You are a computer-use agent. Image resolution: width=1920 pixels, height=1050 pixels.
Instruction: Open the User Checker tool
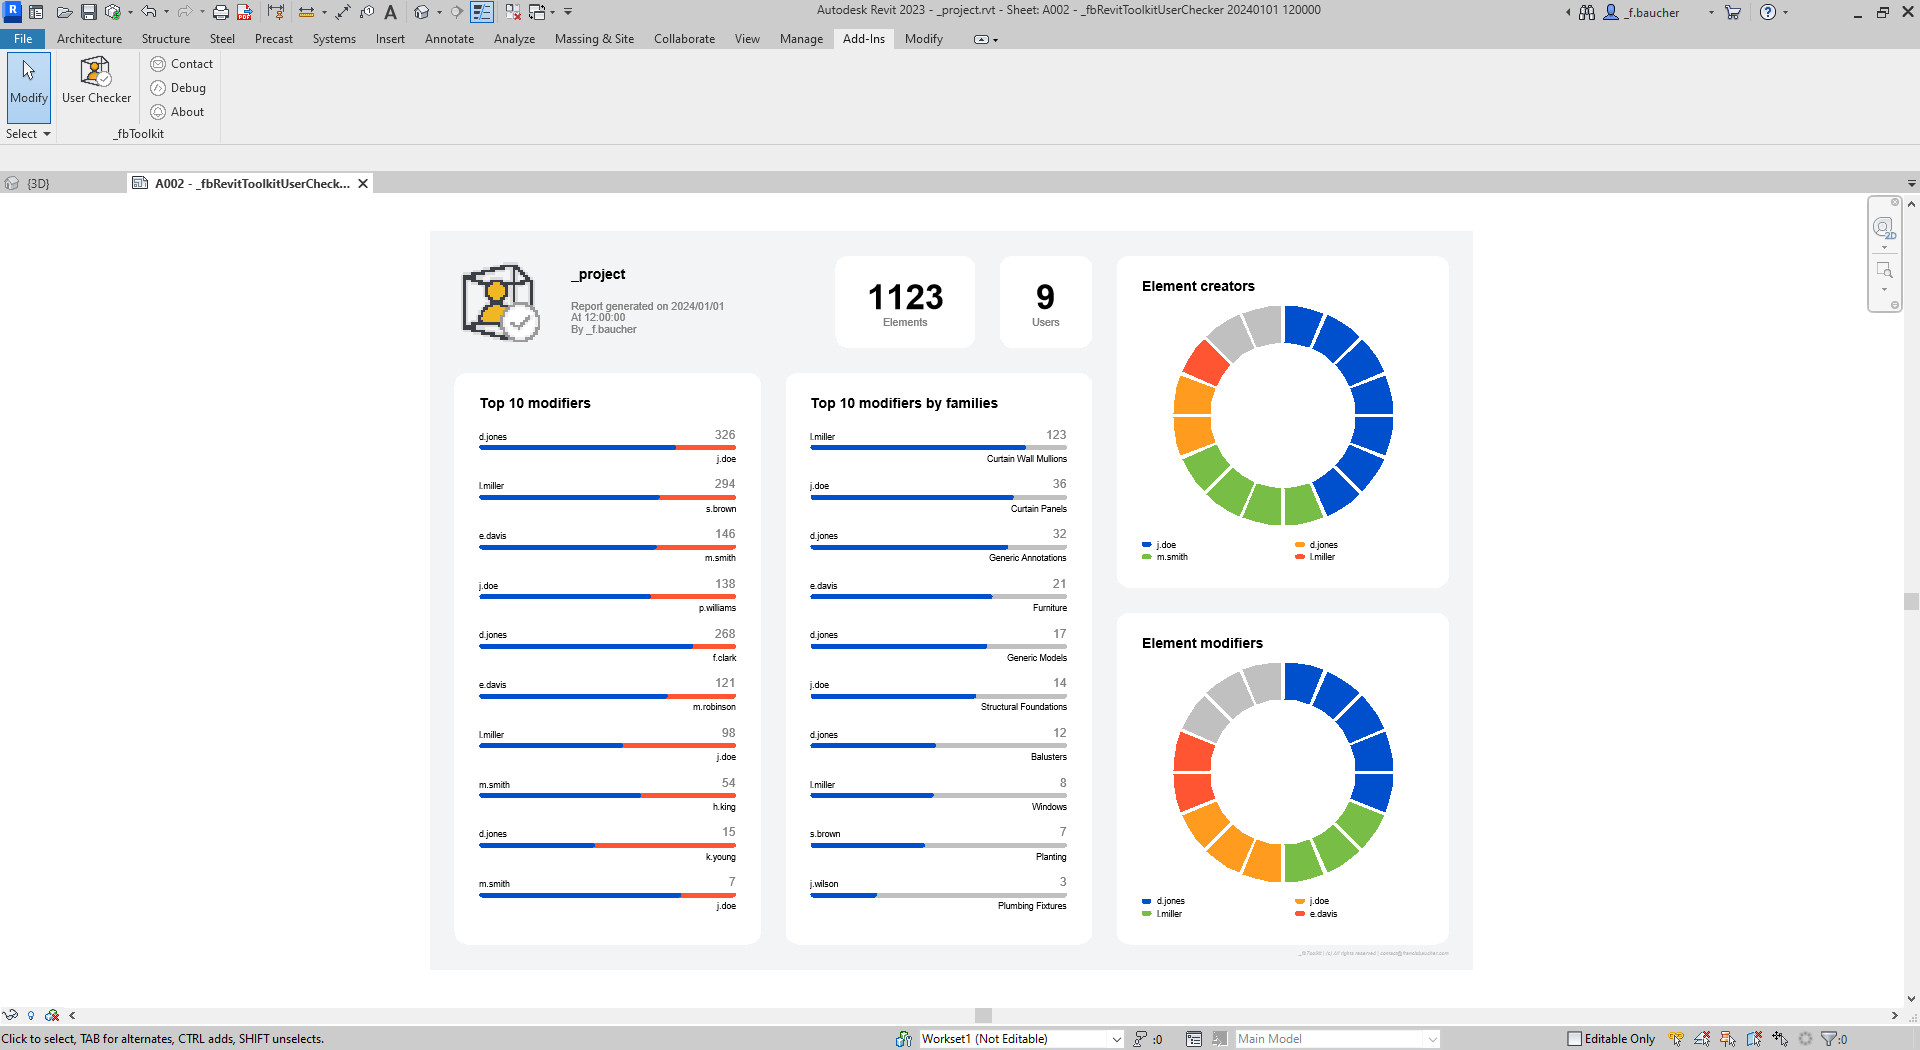click(96, 81)
